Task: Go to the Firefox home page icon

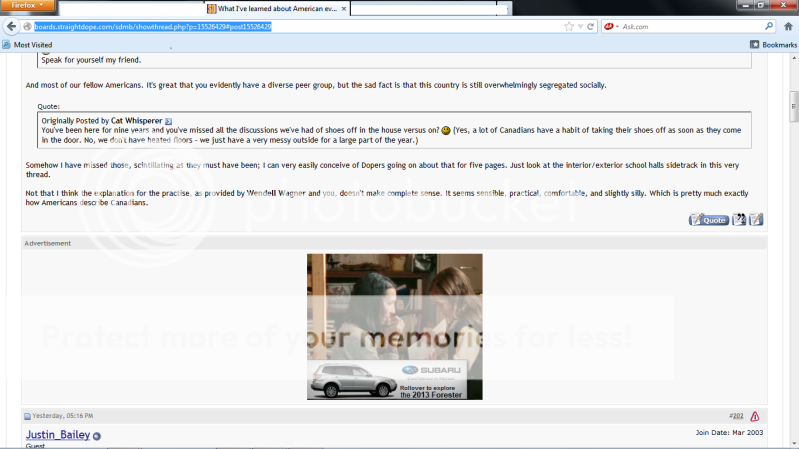Action: click(789, 26)
